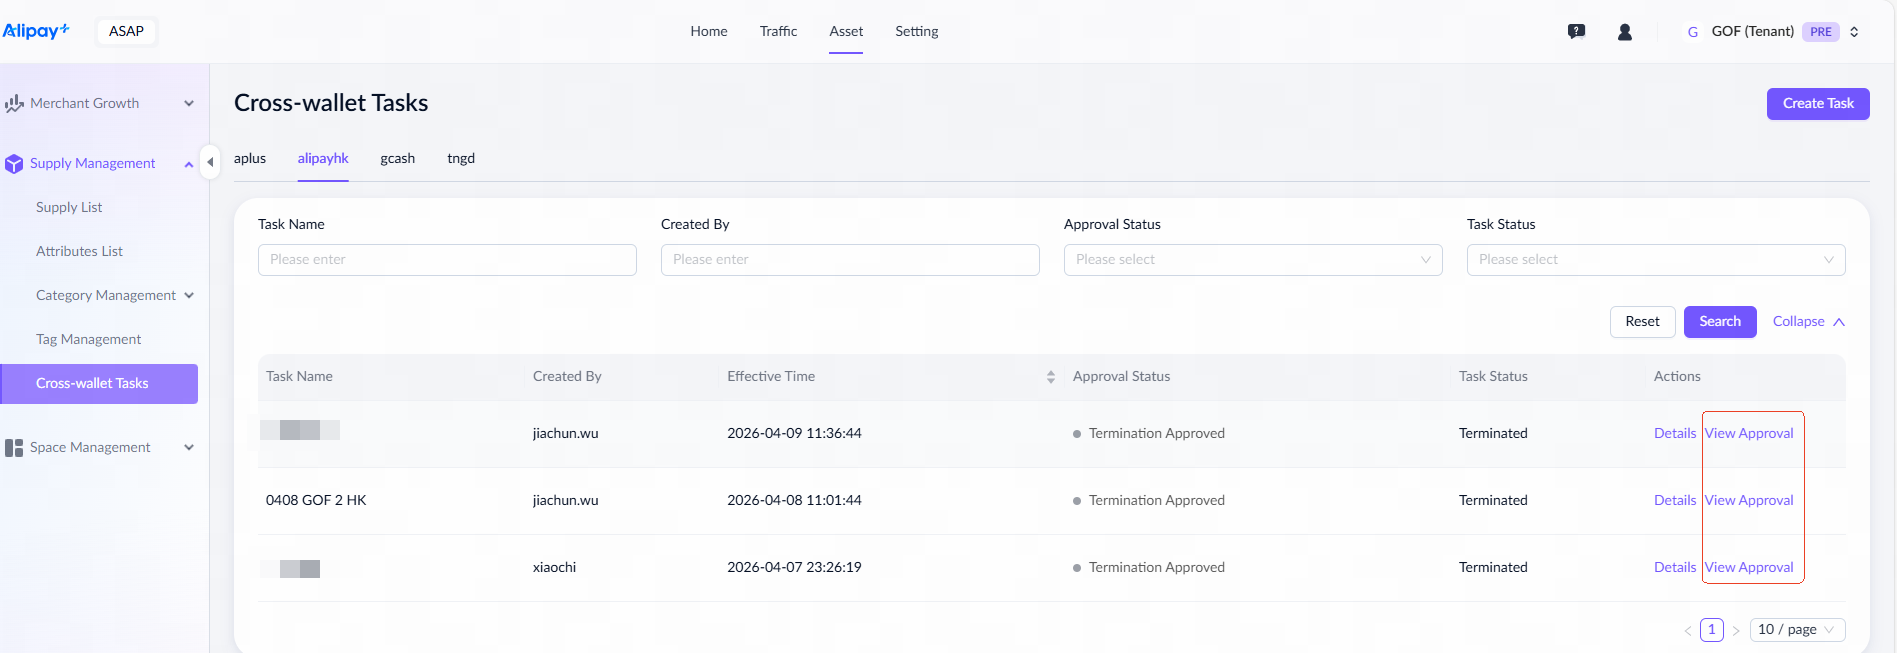Screen dimensions: 1897x653
Task: Go to next page arrow
Action: coord(1736,630)
